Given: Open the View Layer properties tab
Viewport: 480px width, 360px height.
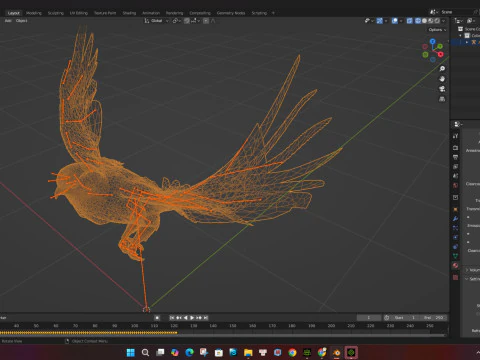Looking at the screenshot, I should point(456,166).
